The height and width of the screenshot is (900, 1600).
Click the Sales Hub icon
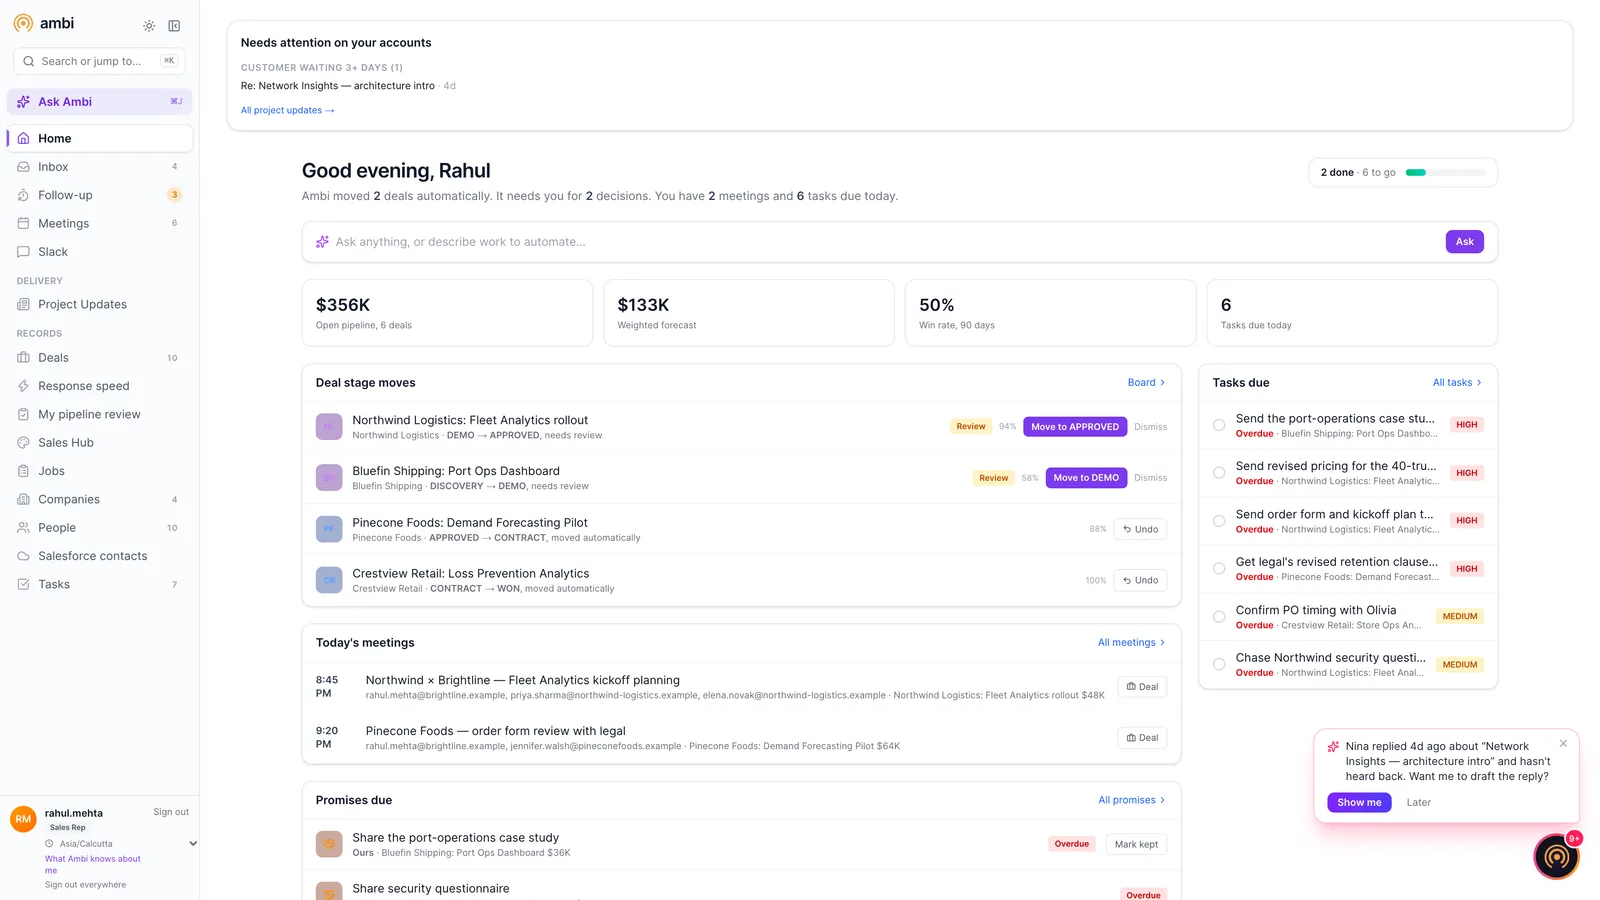coord(24,442)
